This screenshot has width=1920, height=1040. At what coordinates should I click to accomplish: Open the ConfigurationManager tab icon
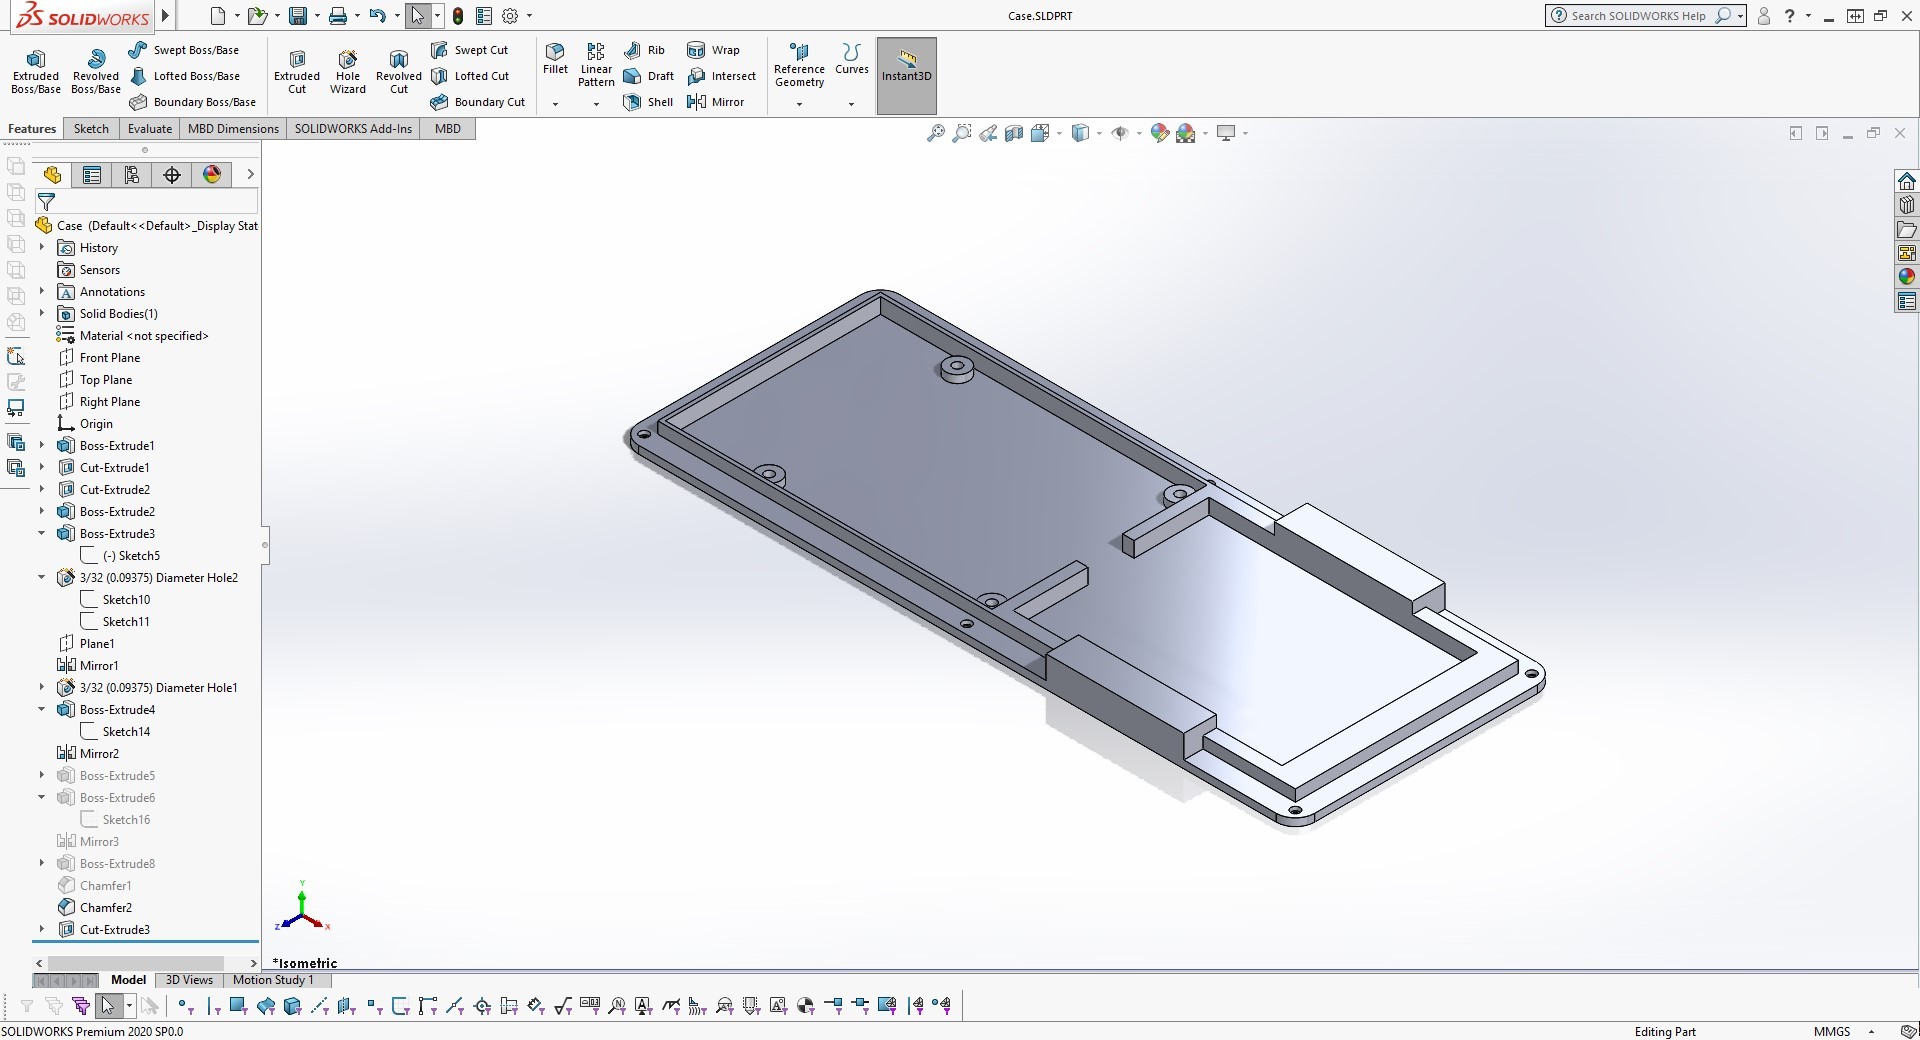(x=132, y=175)
